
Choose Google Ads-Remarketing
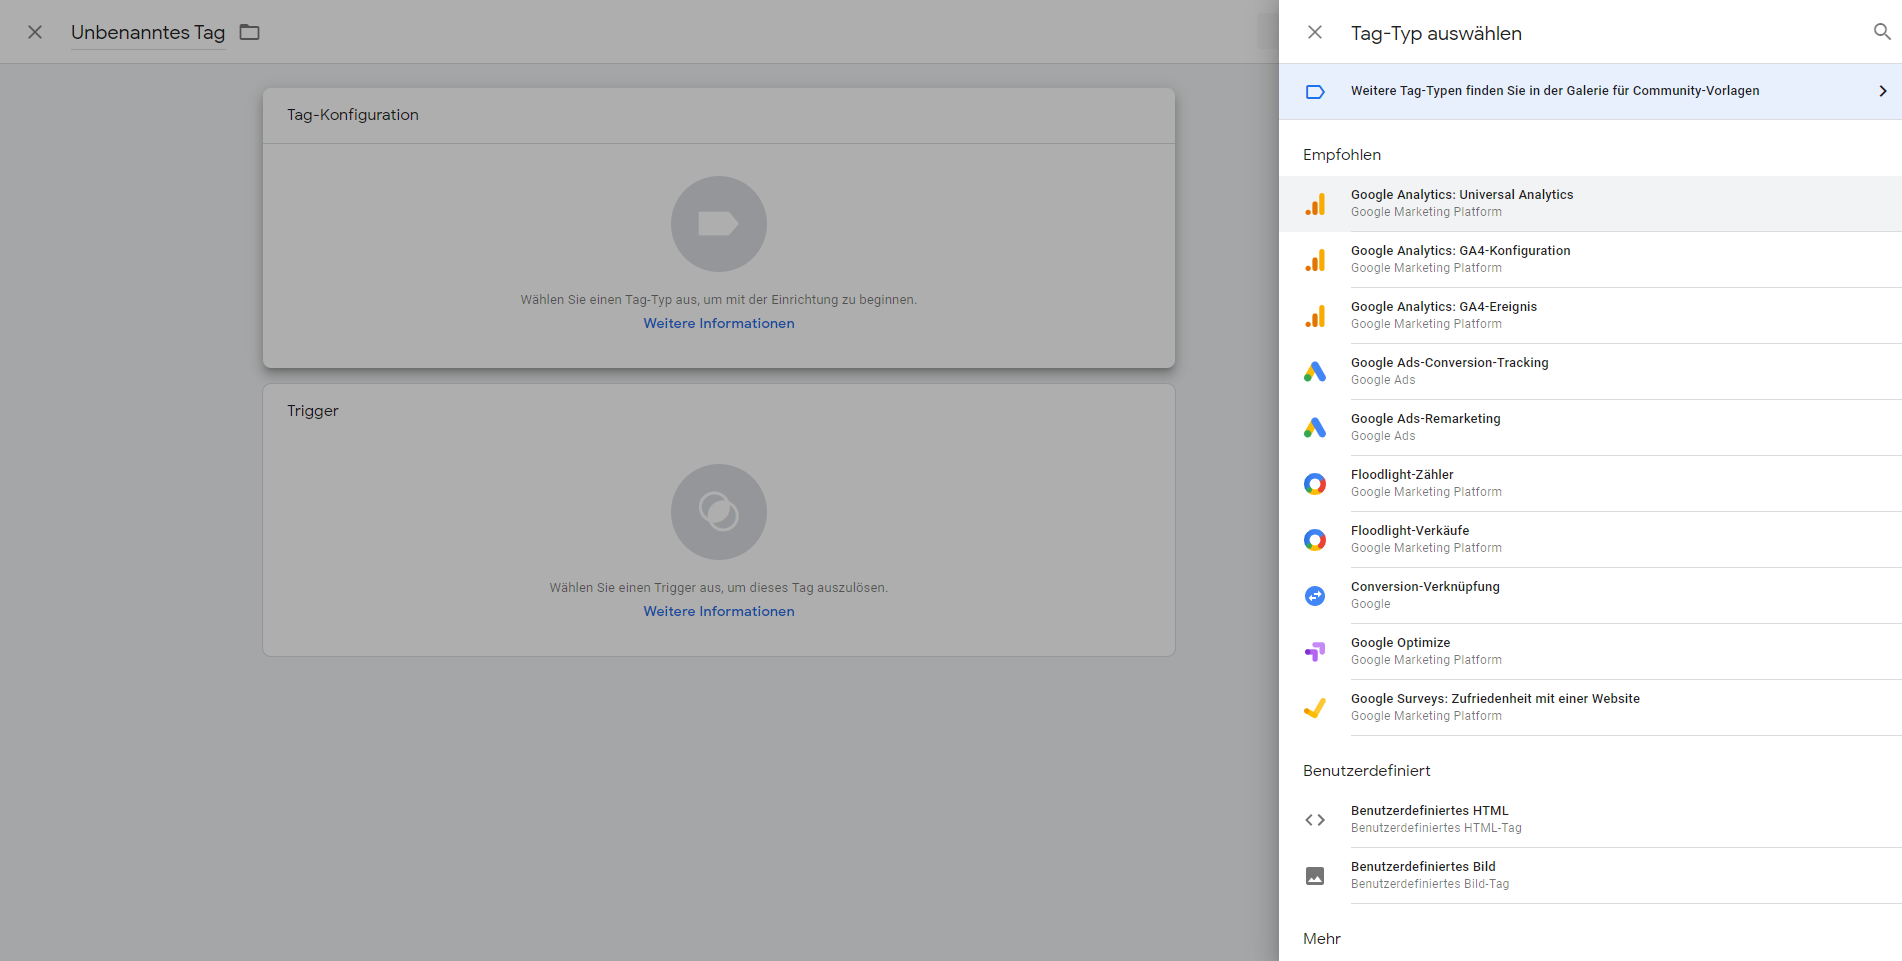click(1590, 428)
